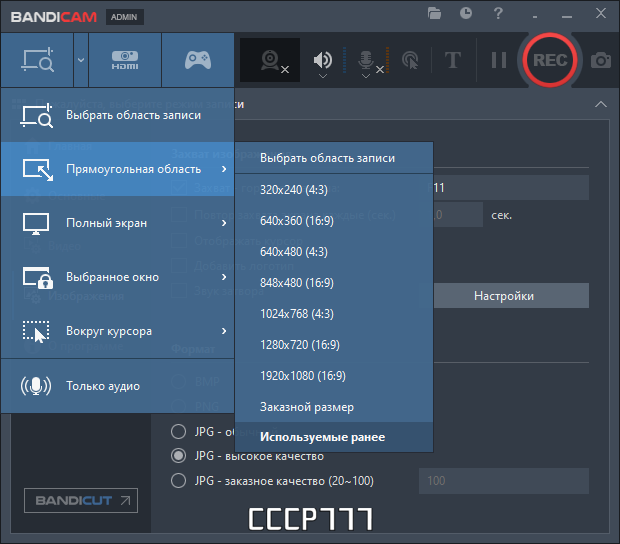620x544 pixels.
Task: Select JPG - заказное качество radio button
Action: click(178, 481)
